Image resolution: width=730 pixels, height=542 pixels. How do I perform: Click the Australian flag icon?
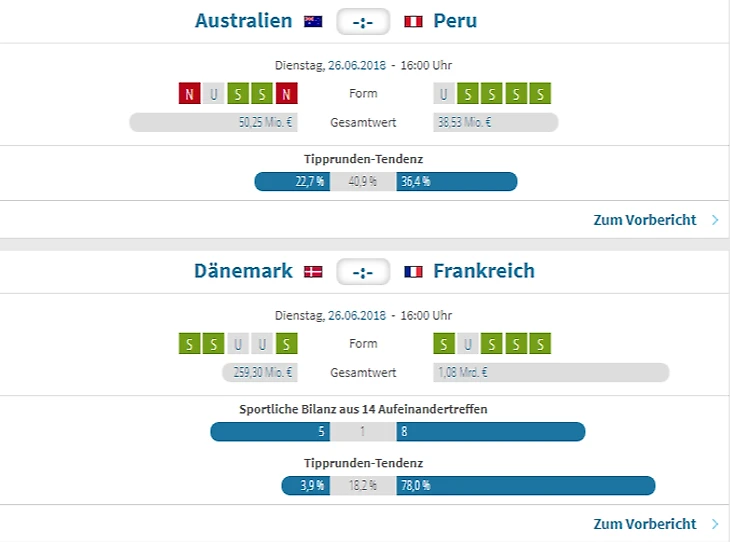[313, 21]
